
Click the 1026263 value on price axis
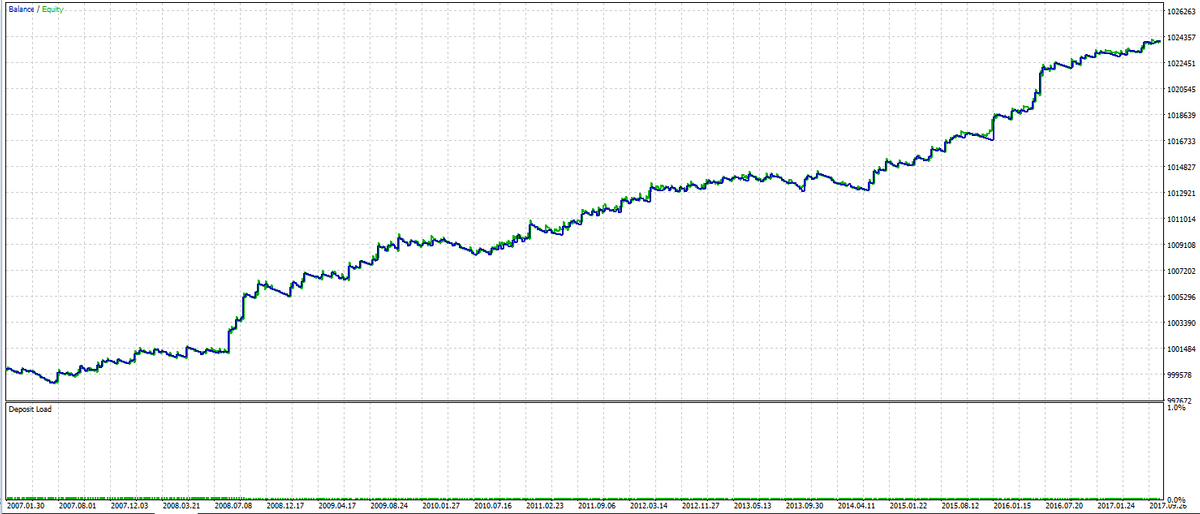tap(1182, 12)
